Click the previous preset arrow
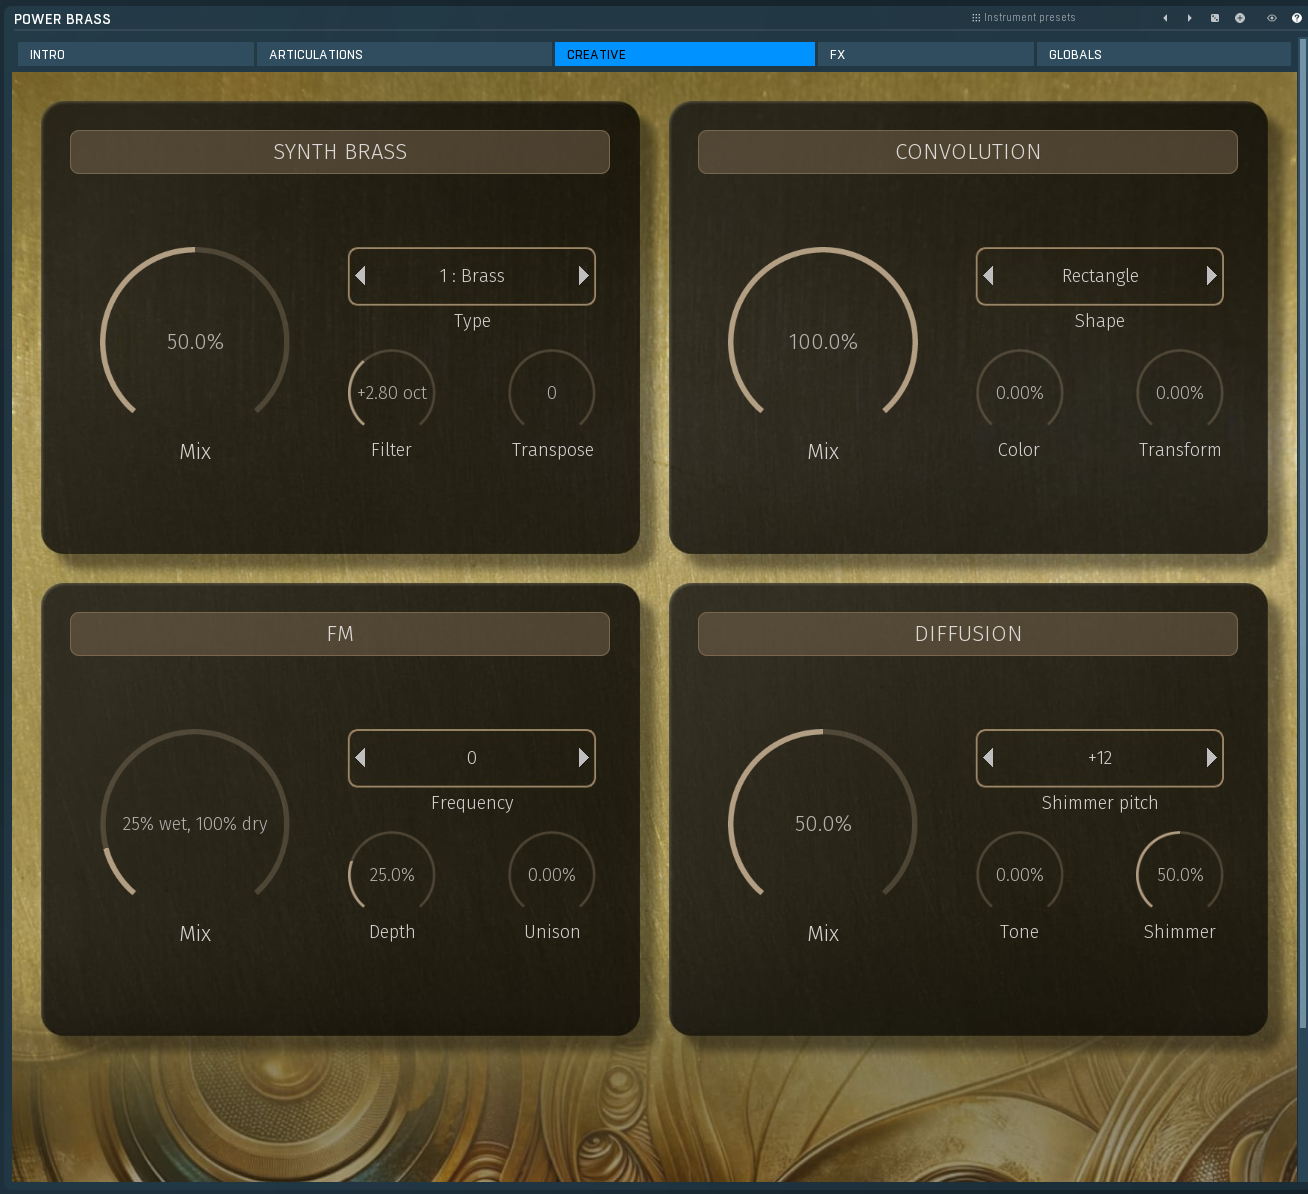Image resolution: width=1308 pixels, height=1194 pixels. (1163, 18)
